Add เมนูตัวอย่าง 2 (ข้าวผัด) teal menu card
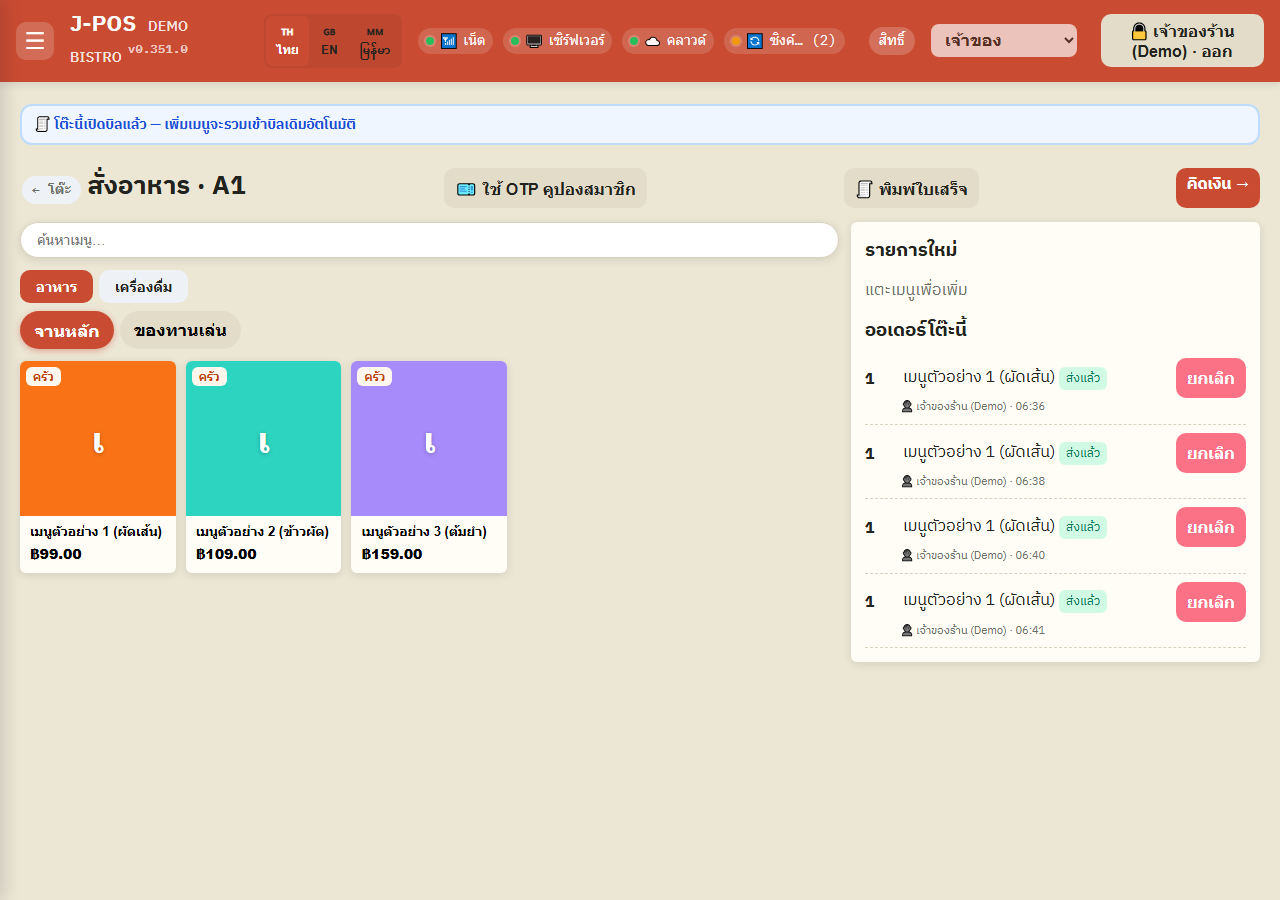The width and height of the screenshot is (1280, 900). [x=263, y=467]
